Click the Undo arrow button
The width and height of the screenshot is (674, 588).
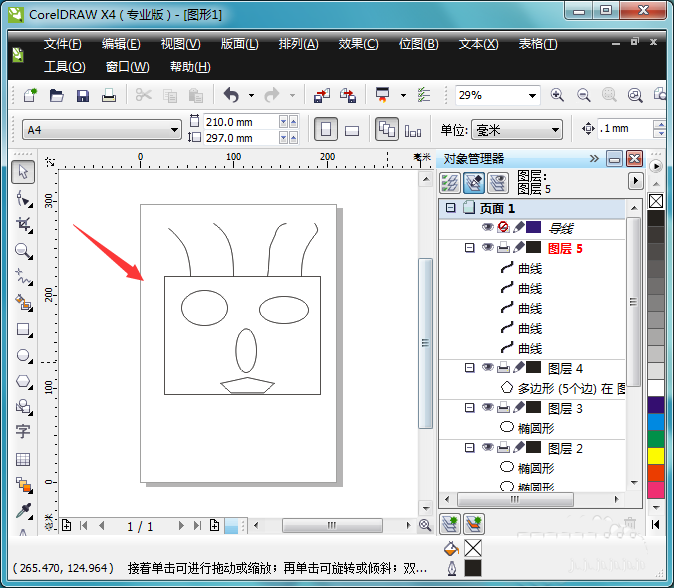231,95
